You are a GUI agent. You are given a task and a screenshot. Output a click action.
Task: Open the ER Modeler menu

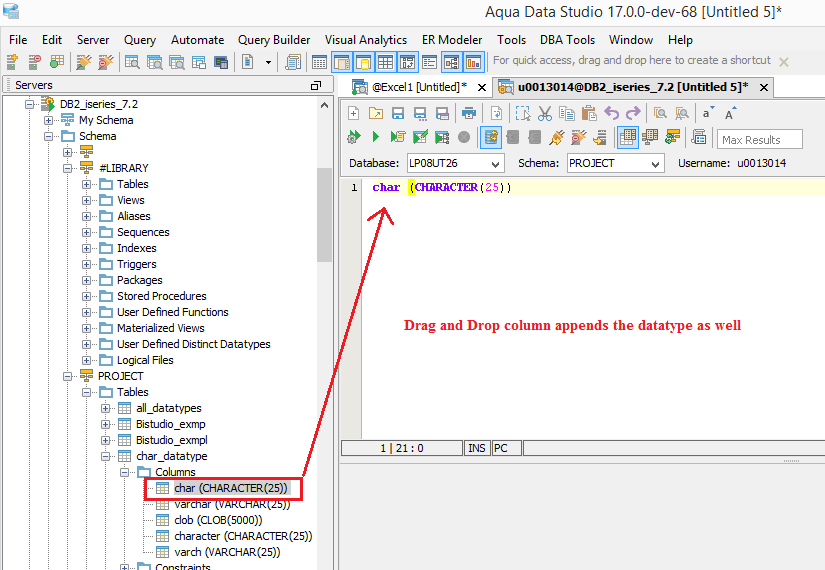(x=452, y=40)
